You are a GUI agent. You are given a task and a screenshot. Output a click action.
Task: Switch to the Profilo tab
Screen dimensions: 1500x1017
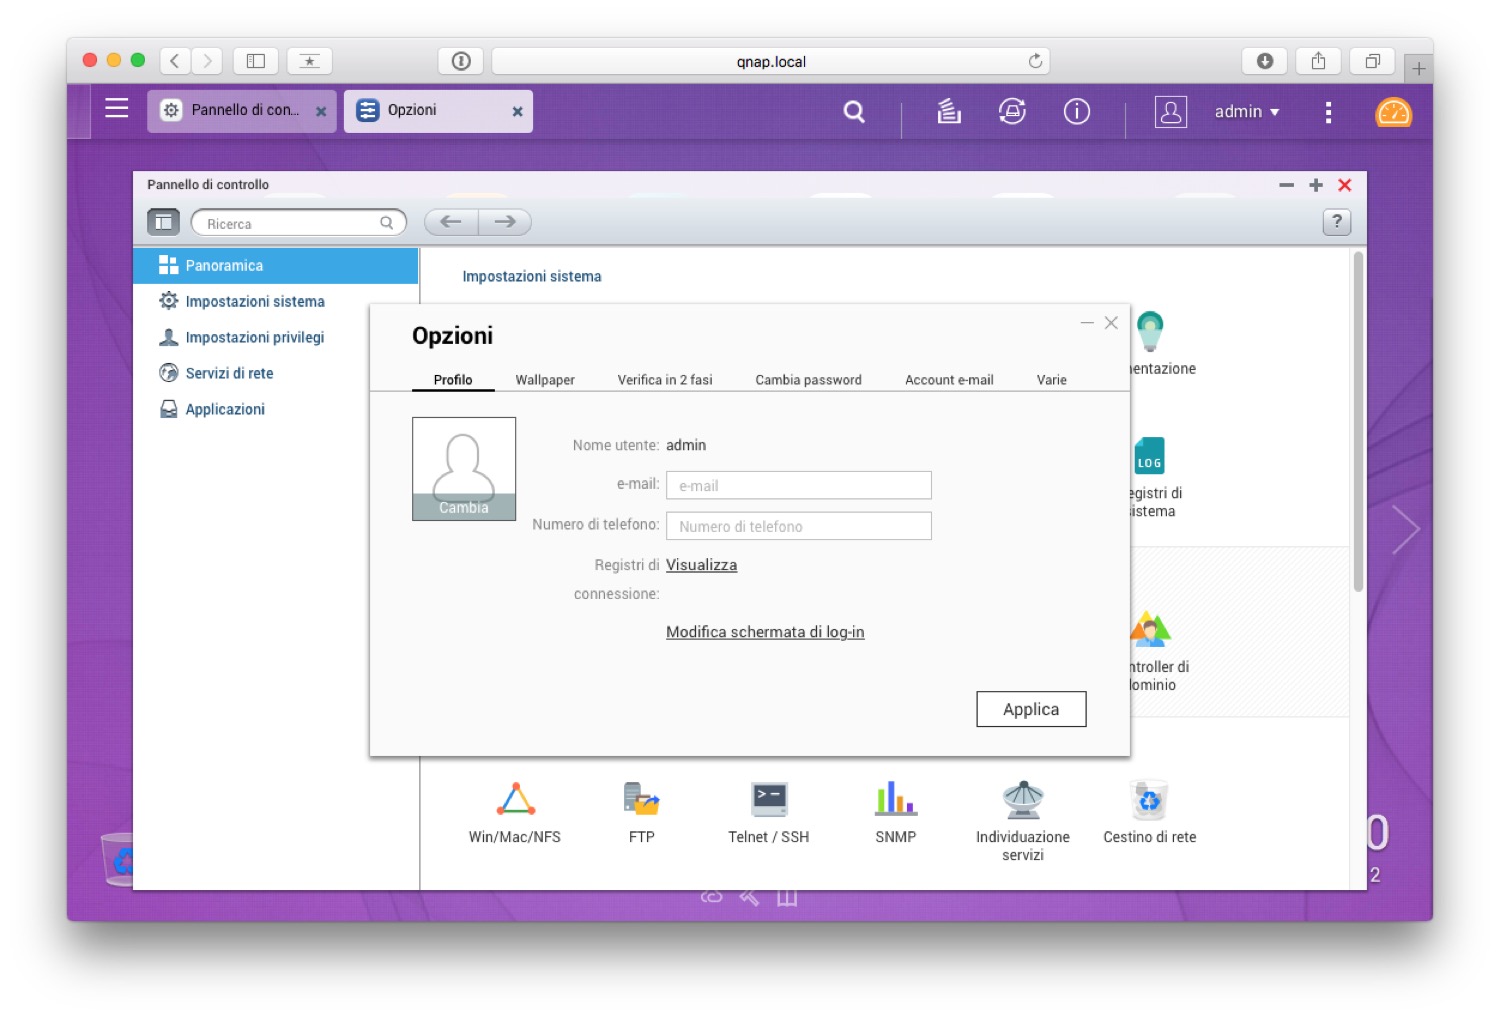(453, 380)
